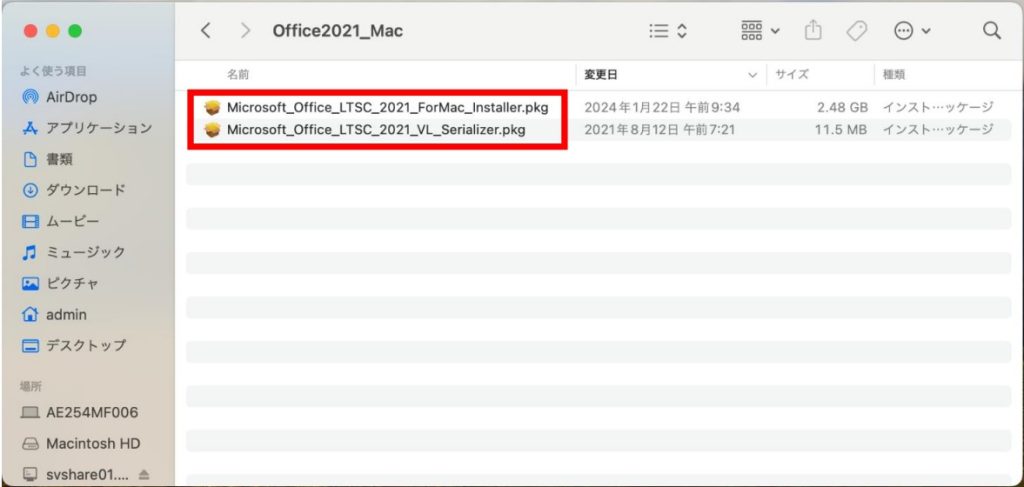
Task: Click the アプリケーション sidebar icon
Action: pos(30,128)
